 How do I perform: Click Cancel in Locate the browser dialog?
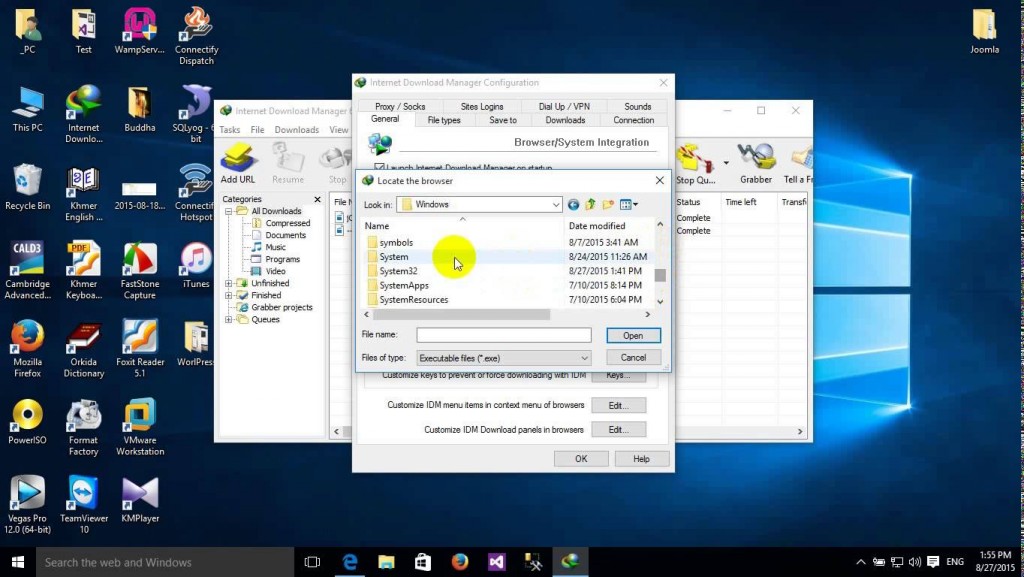pyautogui.click(x=633, y=357)
